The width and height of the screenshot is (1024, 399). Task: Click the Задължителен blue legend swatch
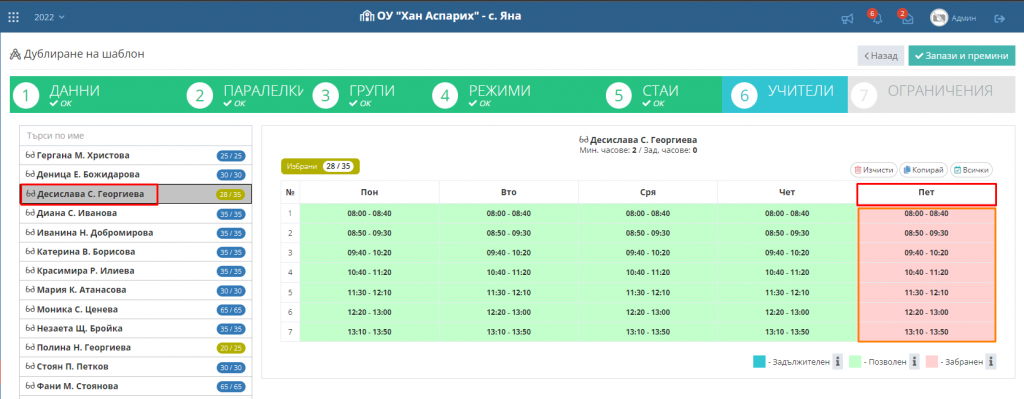tap(760, 361)
